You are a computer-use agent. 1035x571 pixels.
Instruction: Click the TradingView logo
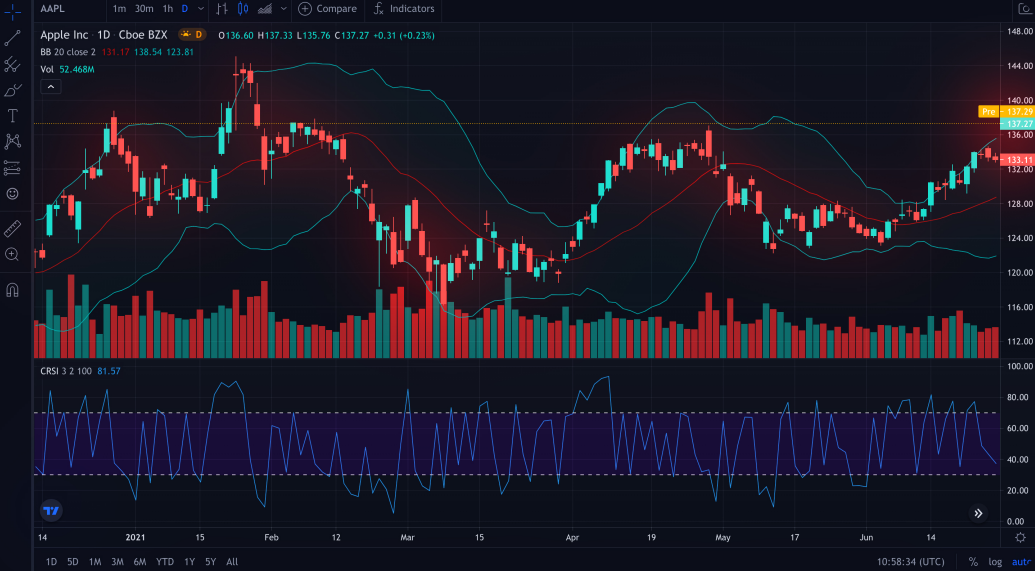[51, 510]
